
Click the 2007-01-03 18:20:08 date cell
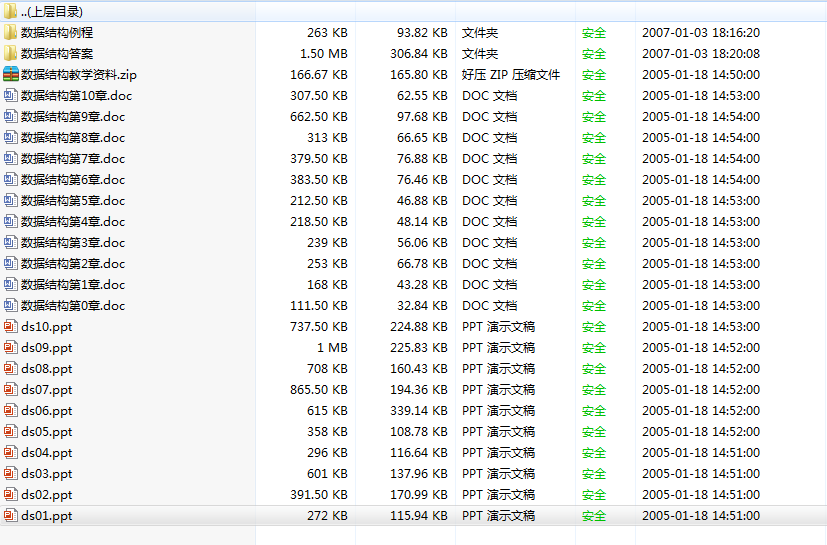point(700,53)
